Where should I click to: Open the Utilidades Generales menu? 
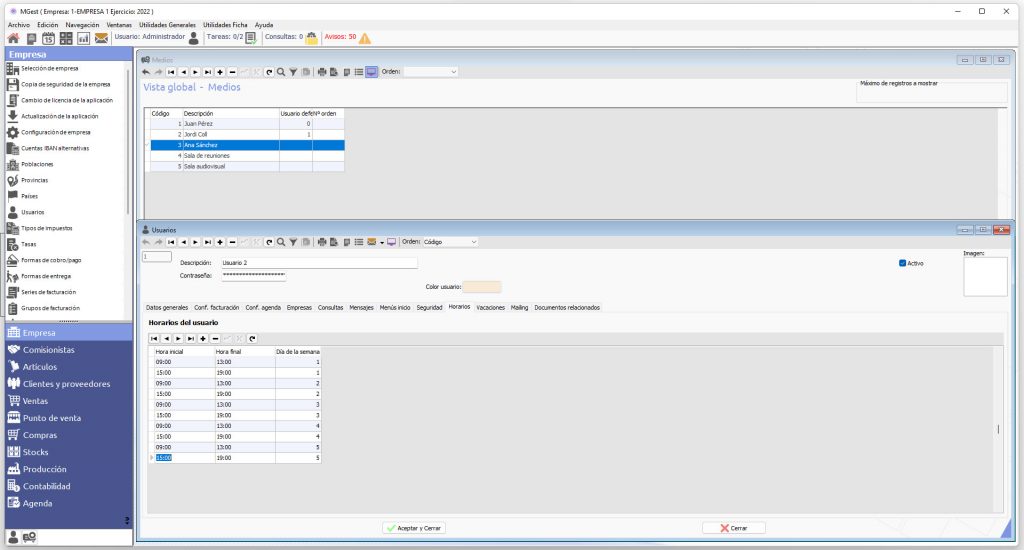coord(167,25)
